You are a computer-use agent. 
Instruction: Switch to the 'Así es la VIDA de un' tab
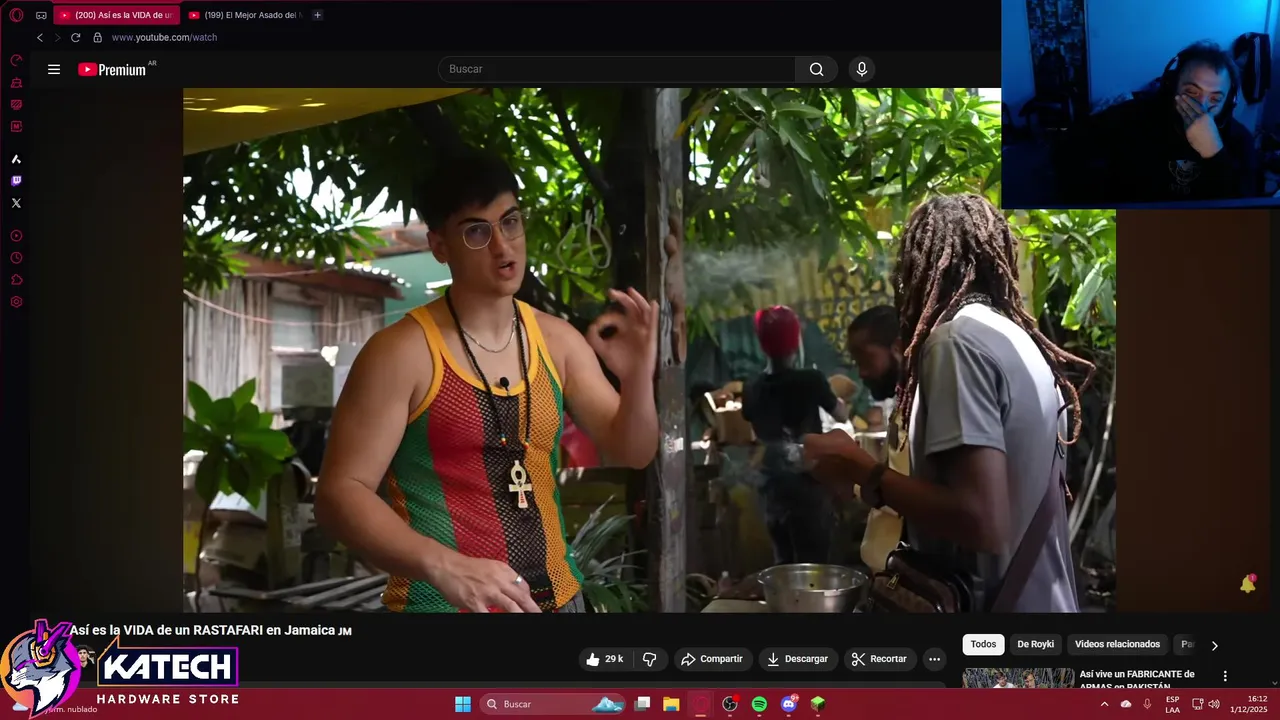pyautogui.click(x=117, y=15)
